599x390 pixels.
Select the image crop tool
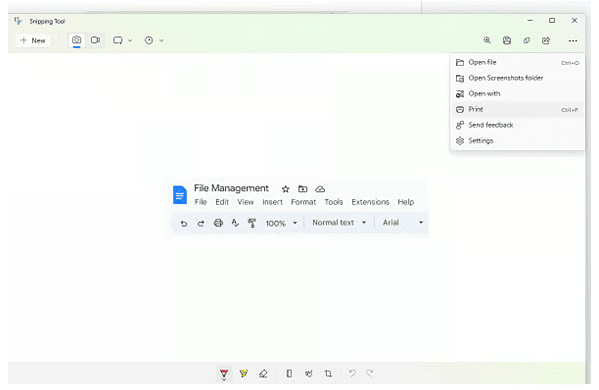coord(328,373)
